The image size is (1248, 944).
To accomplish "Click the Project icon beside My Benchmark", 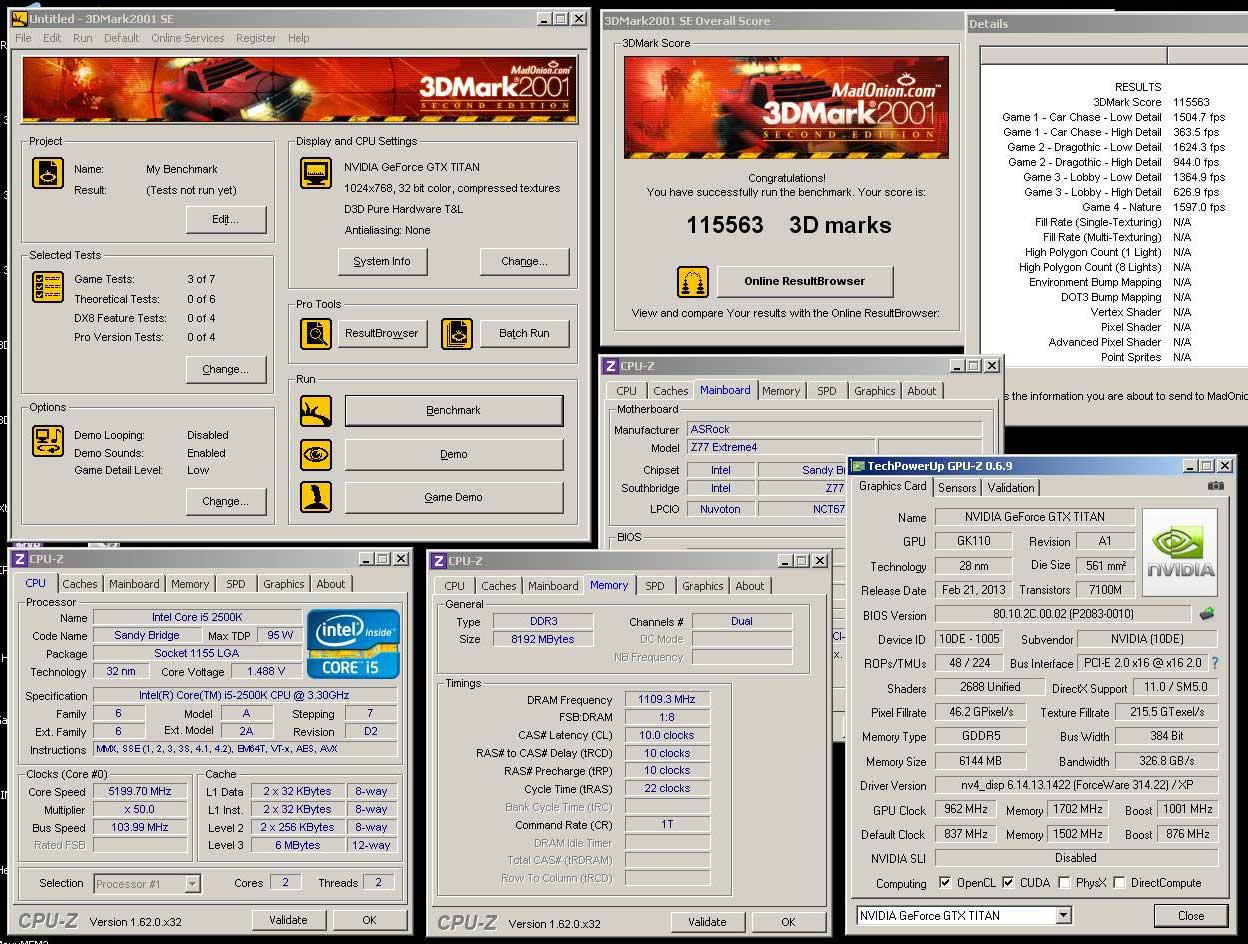I will [47, 173].
